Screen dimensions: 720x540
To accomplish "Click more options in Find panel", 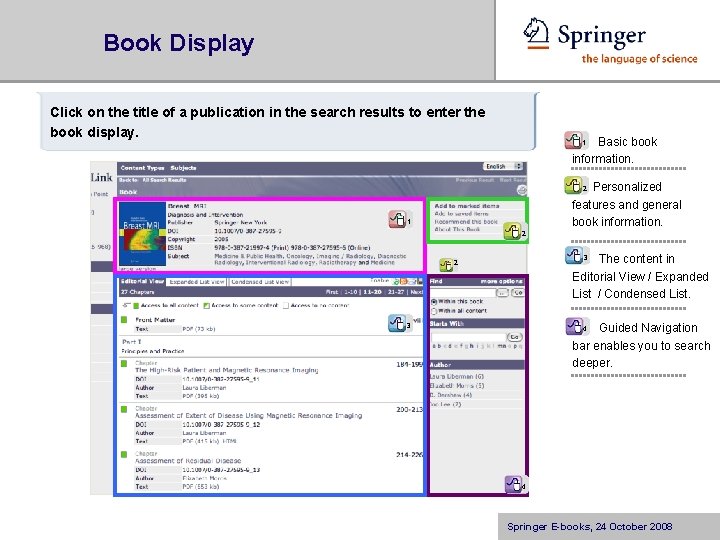I will coord(501,281).
